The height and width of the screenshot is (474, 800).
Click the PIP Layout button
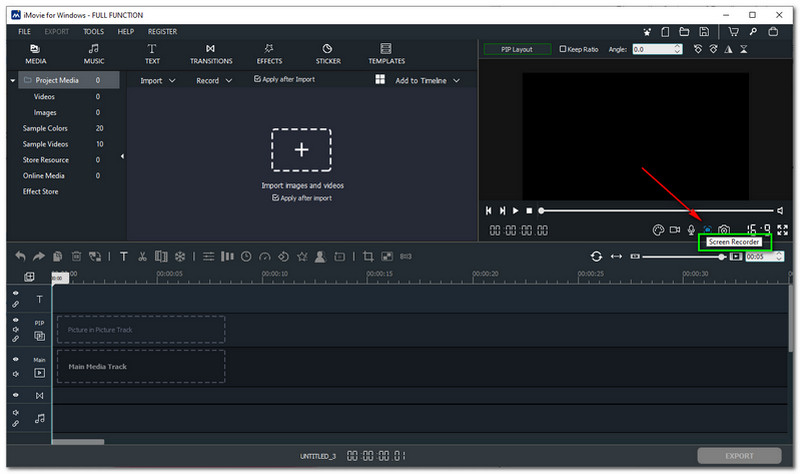pyautogui.click(x=516, y=49)
